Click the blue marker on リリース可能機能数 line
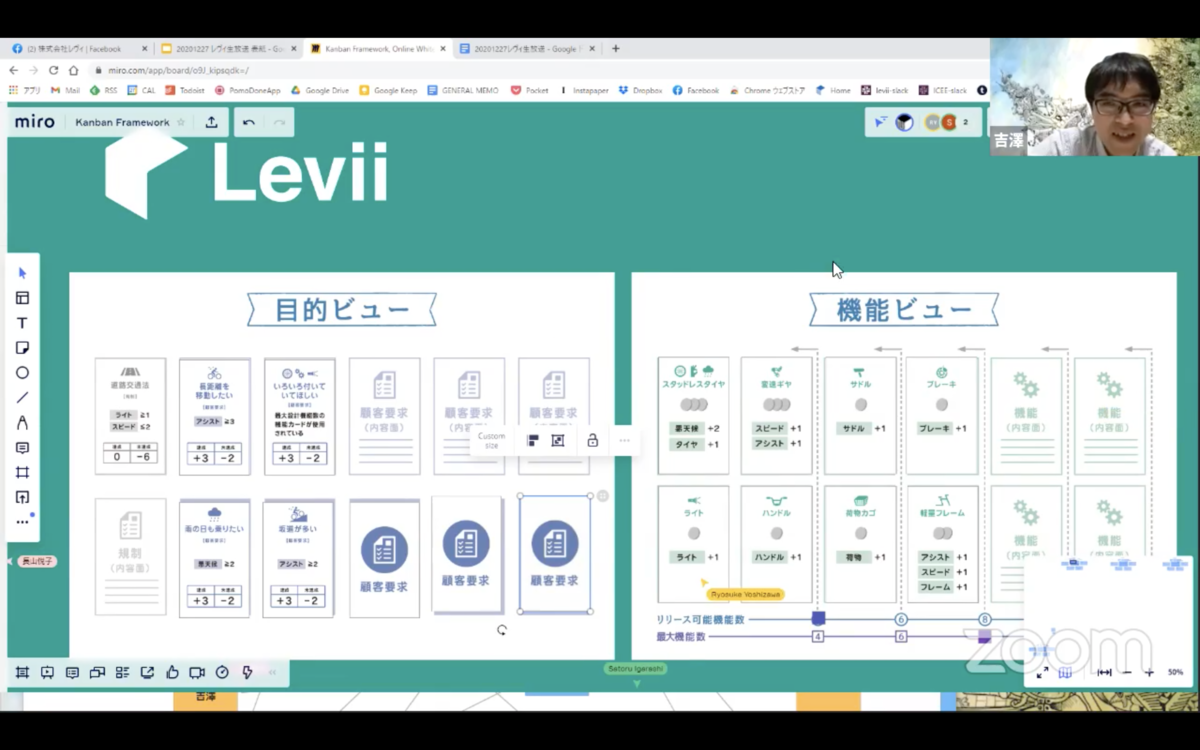This screenshot has width=1200, height=750. [x=818, y=619]
